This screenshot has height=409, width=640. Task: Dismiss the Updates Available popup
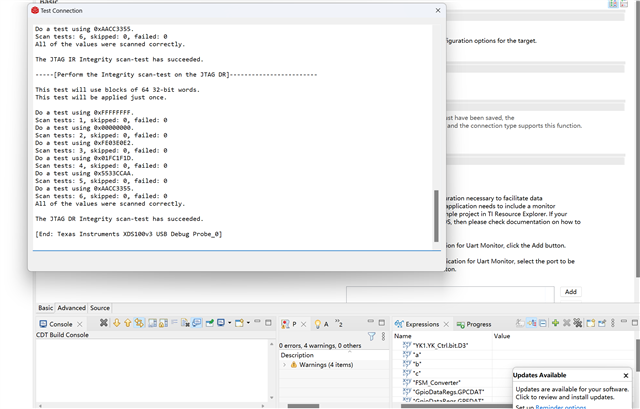[x=626, y=375]
